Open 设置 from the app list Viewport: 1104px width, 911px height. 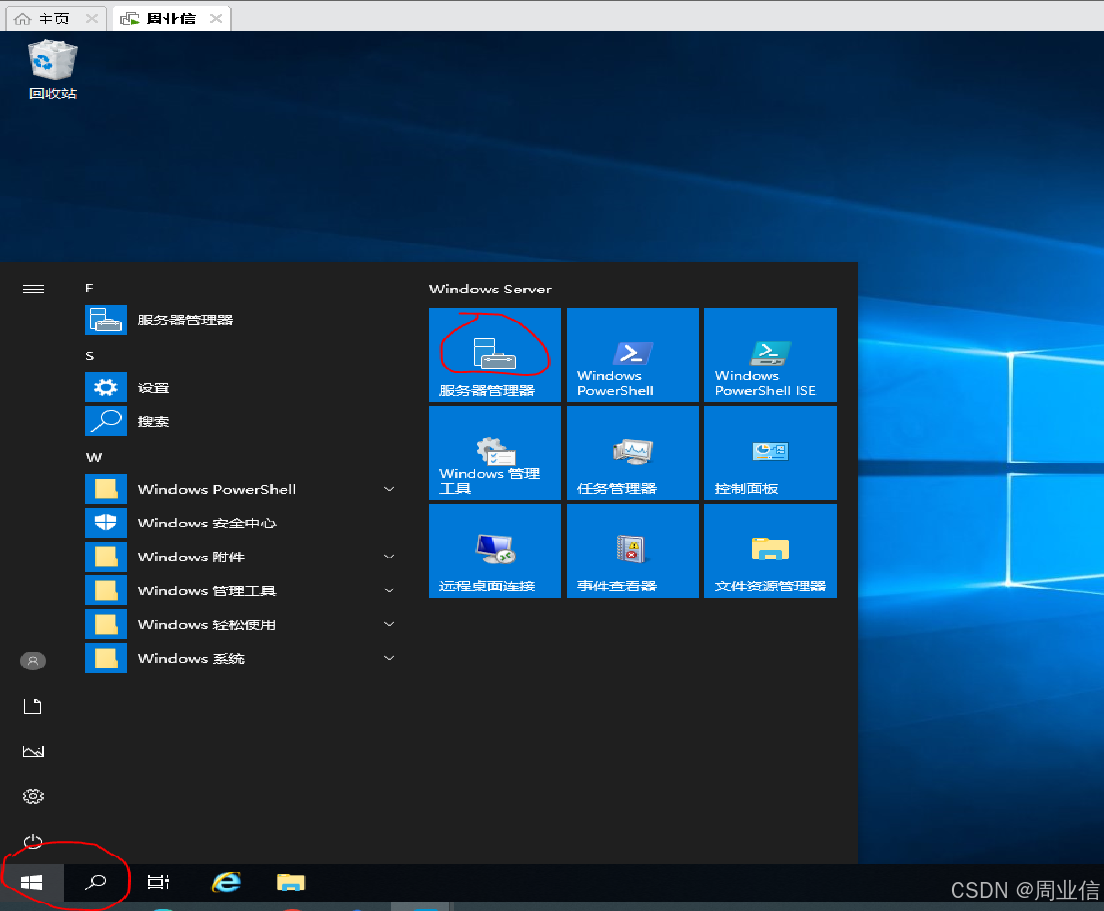(152, 387)
